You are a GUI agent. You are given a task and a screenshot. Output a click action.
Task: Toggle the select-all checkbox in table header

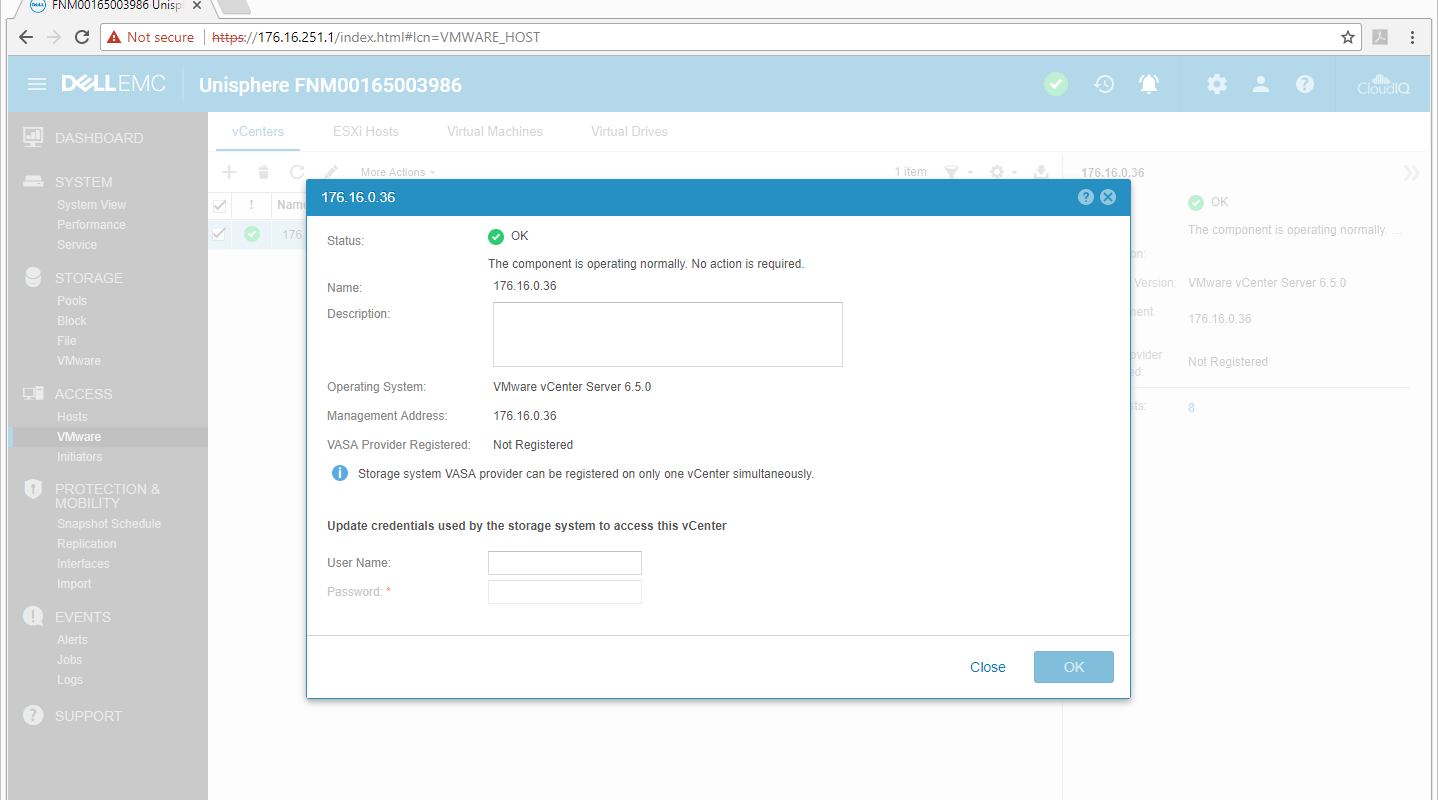[220, 205]
